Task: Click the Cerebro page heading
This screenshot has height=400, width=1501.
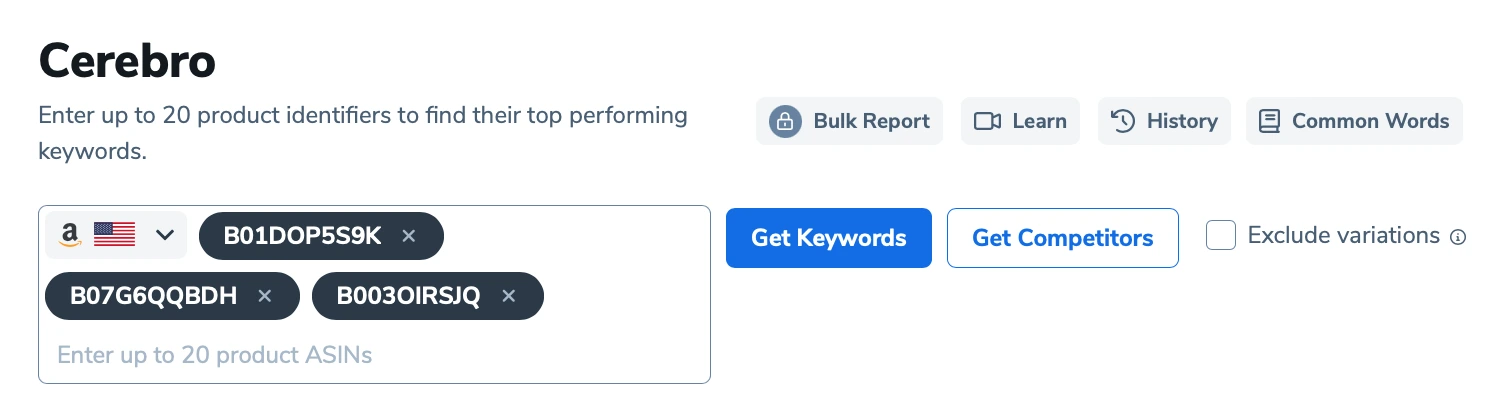Action: point(127,62)
